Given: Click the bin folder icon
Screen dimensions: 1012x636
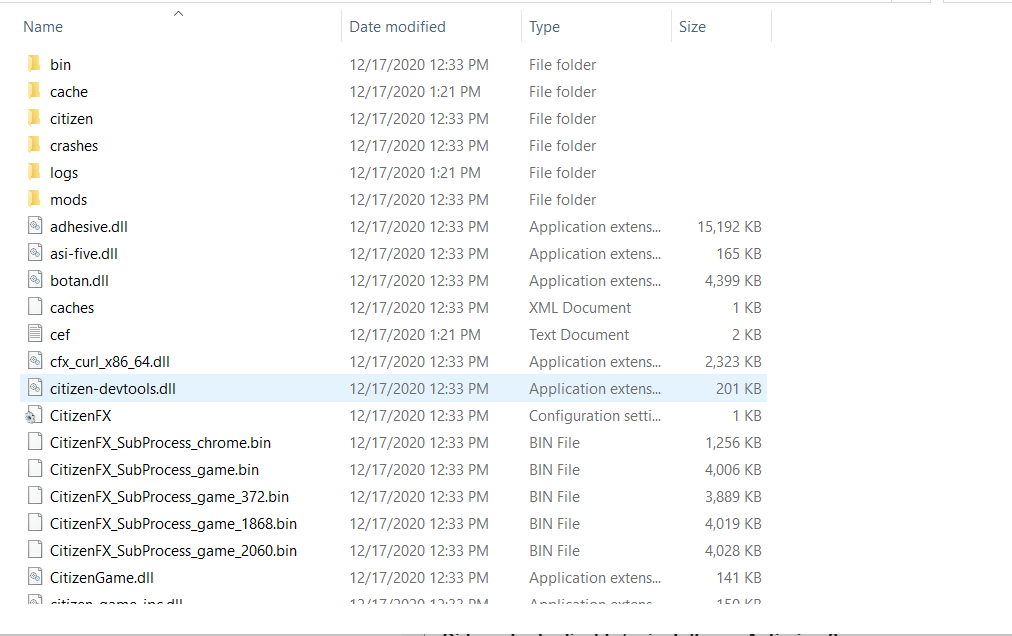Looking at the screenshot, I should (x=35, y=64).
